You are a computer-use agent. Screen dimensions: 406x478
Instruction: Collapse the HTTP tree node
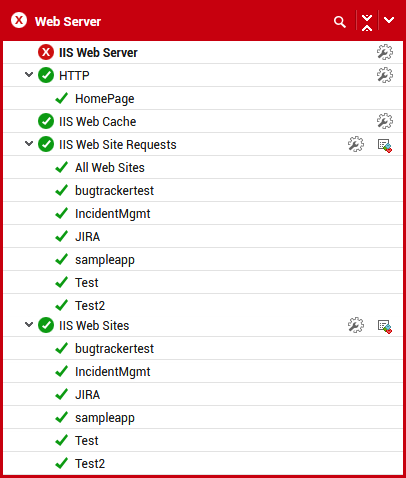(x=29, y=74)
